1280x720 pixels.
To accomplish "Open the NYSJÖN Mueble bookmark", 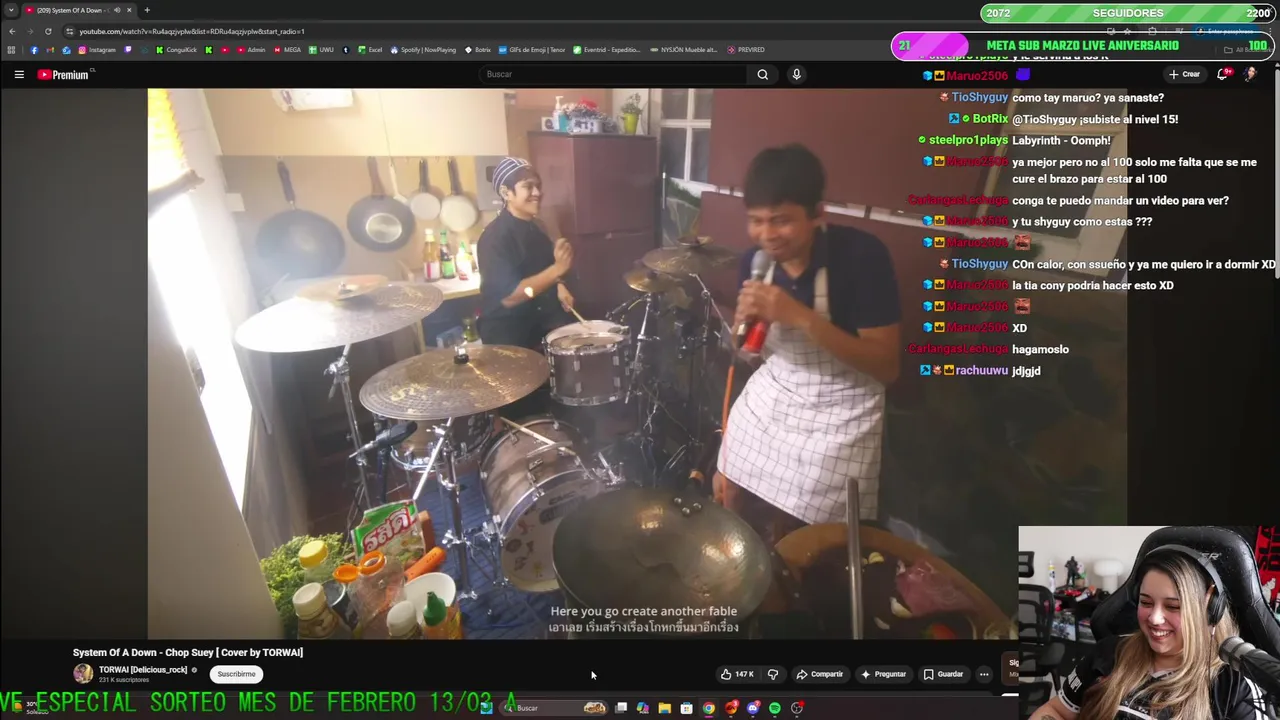I will tap(683, 50).
